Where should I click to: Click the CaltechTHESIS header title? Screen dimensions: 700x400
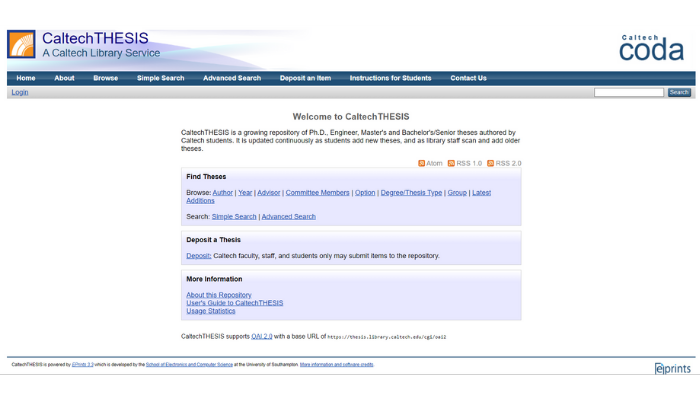(x=95, y=38)
